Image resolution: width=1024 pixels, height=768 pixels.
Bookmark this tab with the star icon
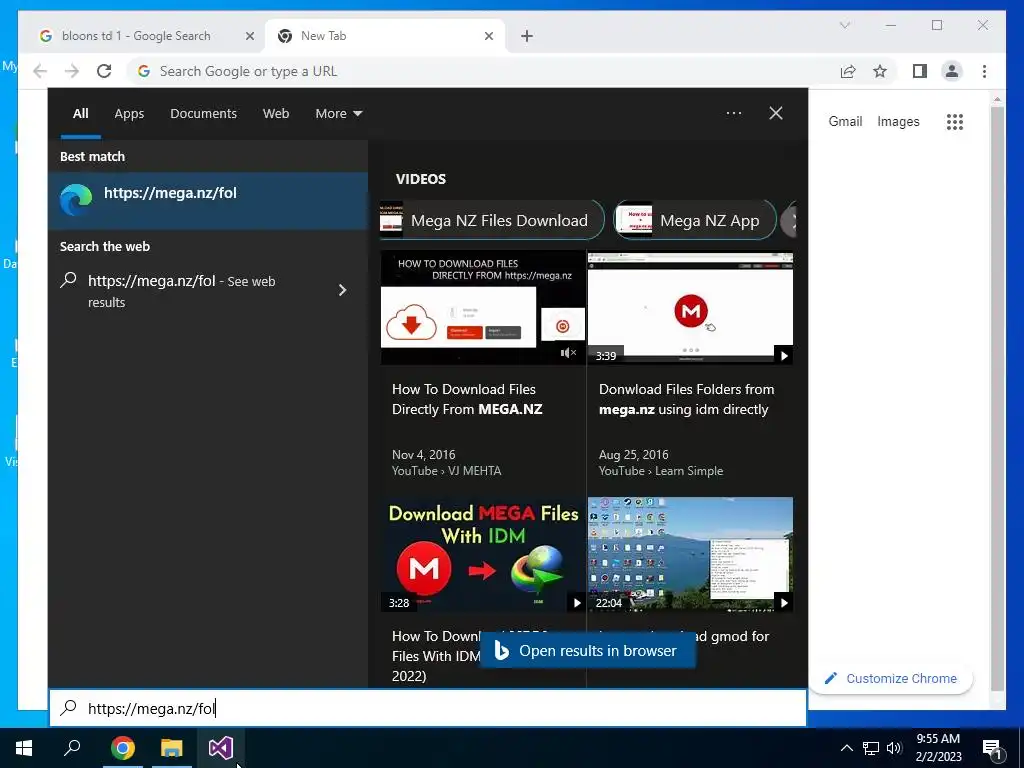pos(880,71)
